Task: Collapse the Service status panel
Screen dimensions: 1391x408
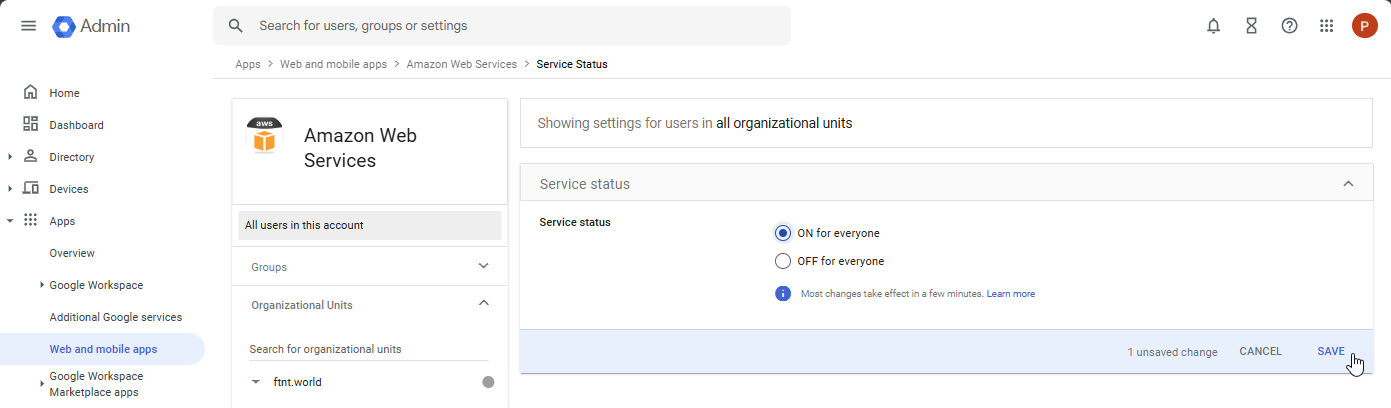Action: pyautogui.click(x=1348, y=184)
